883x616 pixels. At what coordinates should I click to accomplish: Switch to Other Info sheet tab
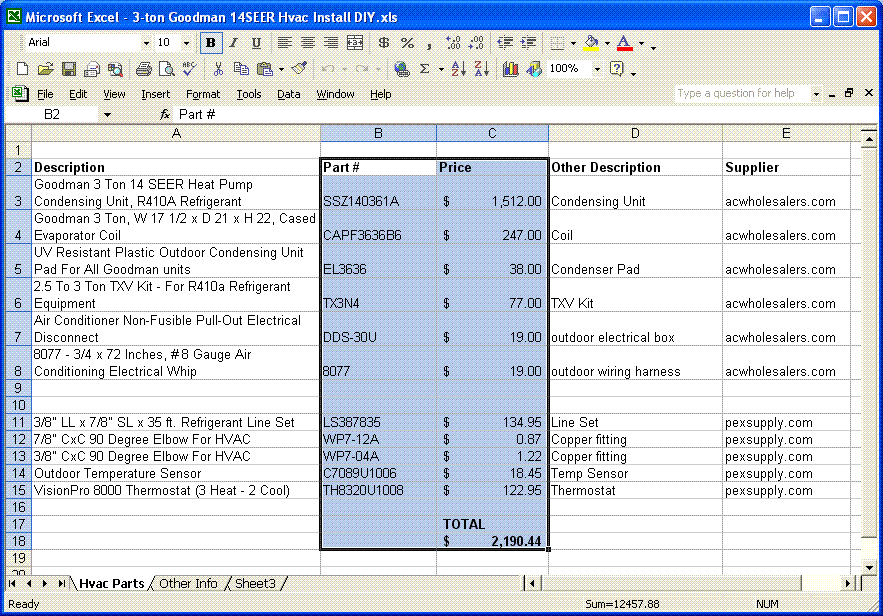188,584
